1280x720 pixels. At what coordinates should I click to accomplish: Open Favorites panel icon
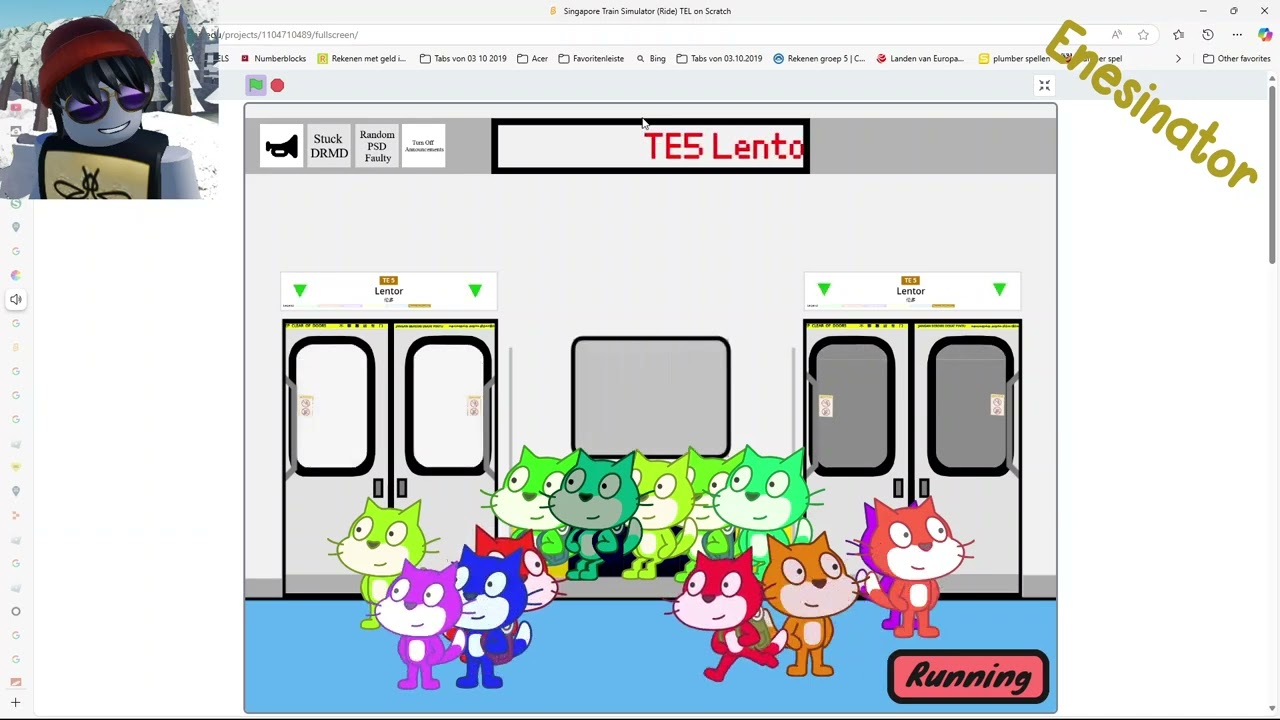click(x=1179, y=35)
